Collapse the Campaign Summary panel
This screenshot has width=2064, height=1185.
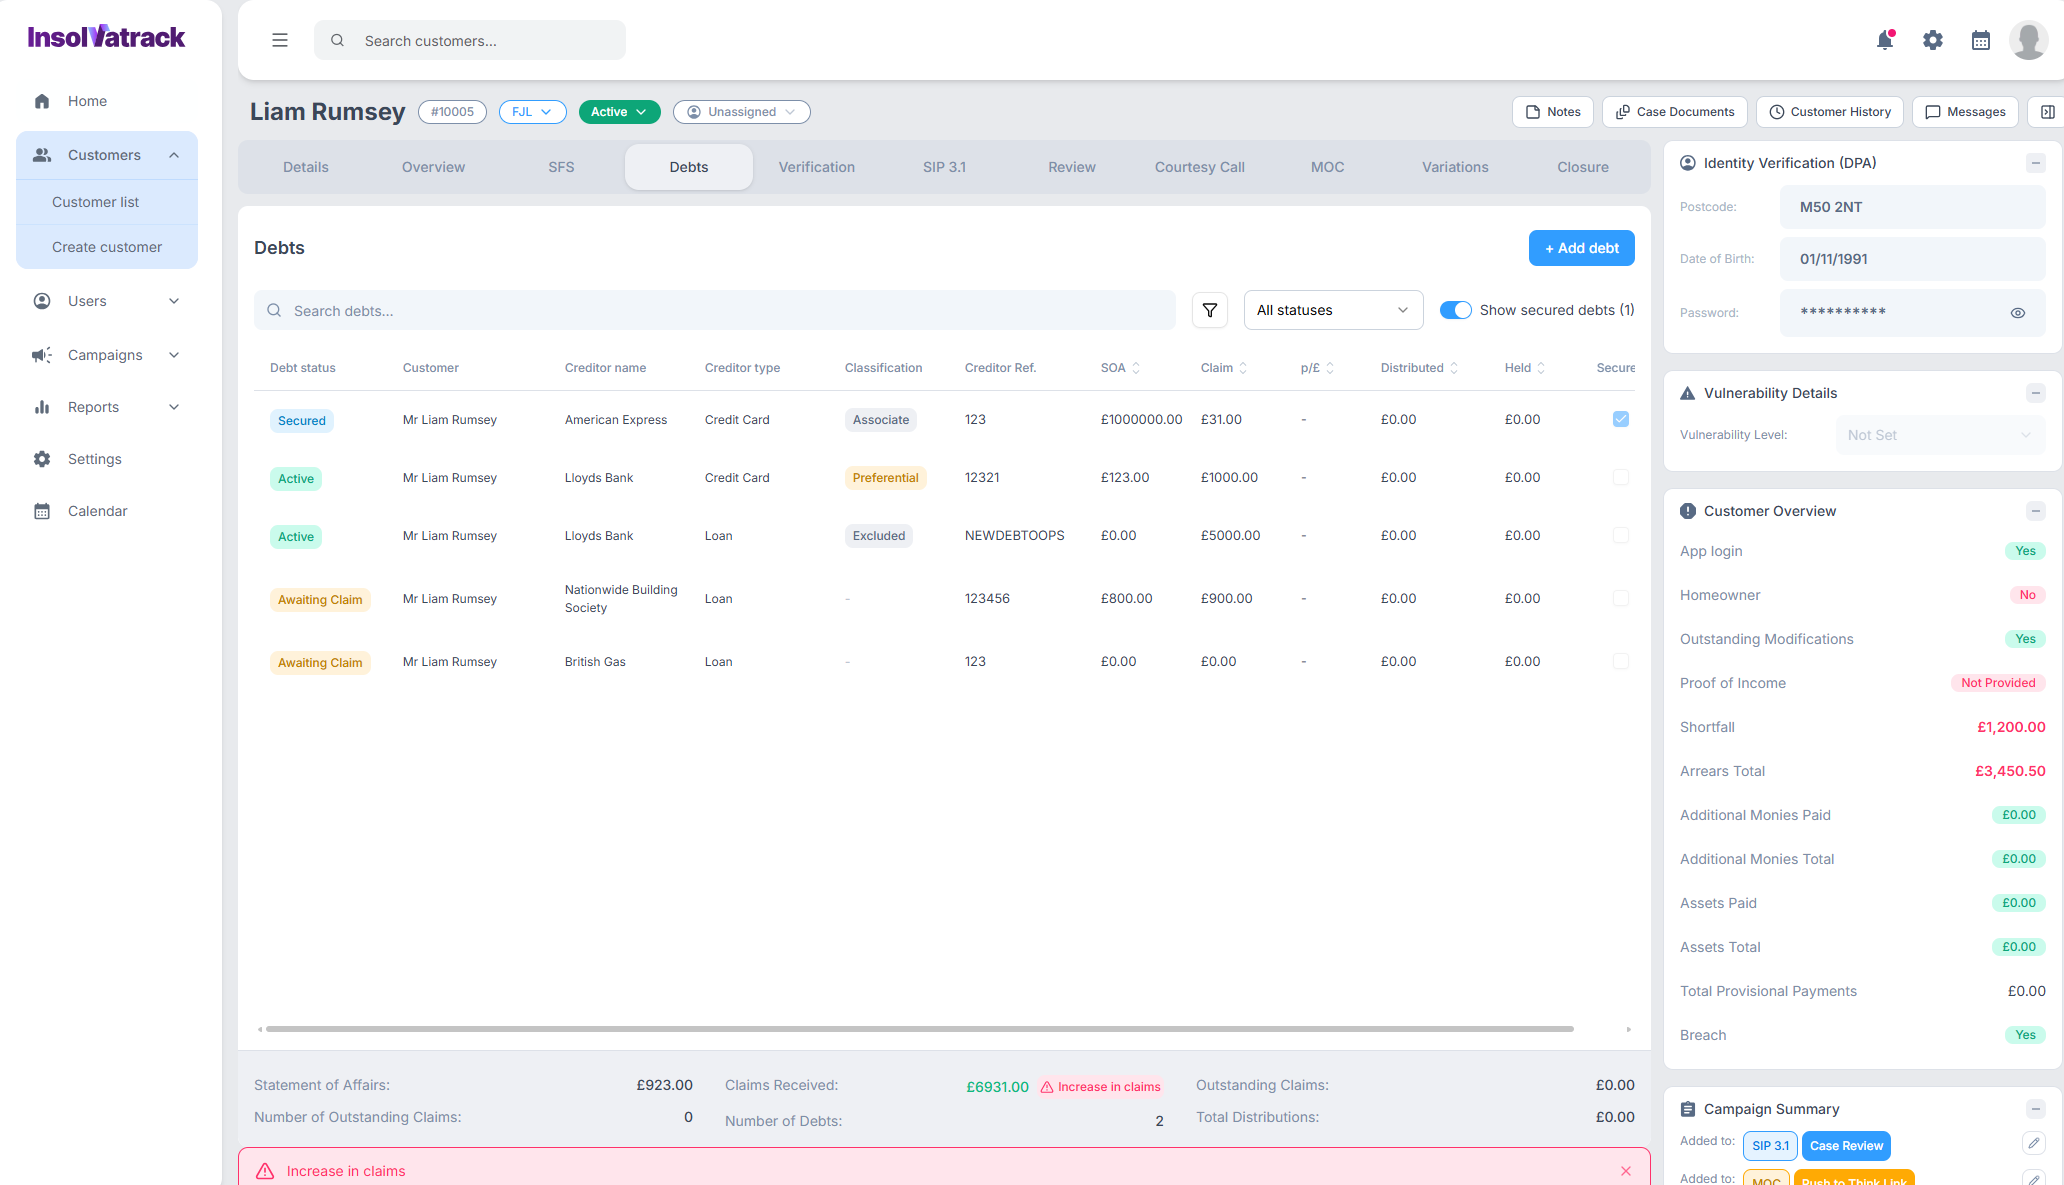tap(2036, 1109)
